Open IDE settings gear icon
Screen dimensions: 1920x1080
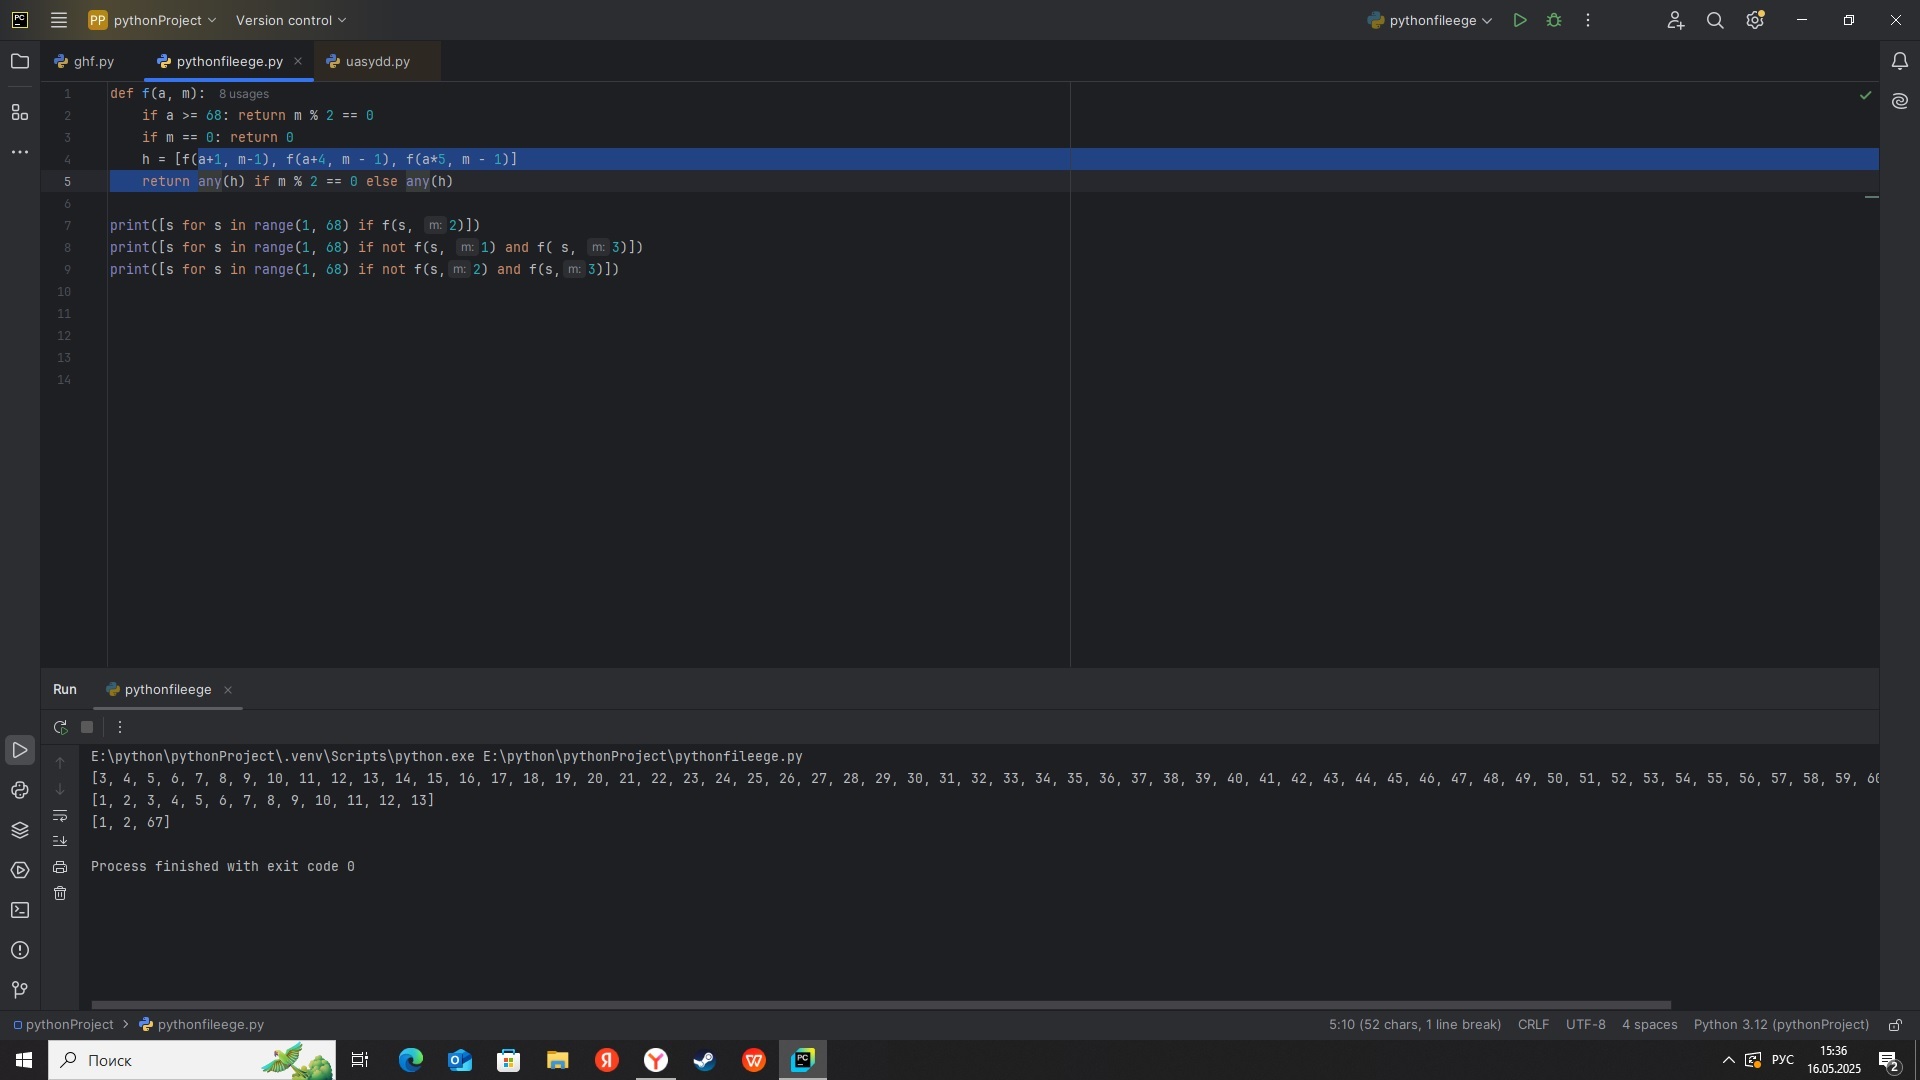(x=1755, y=20)
